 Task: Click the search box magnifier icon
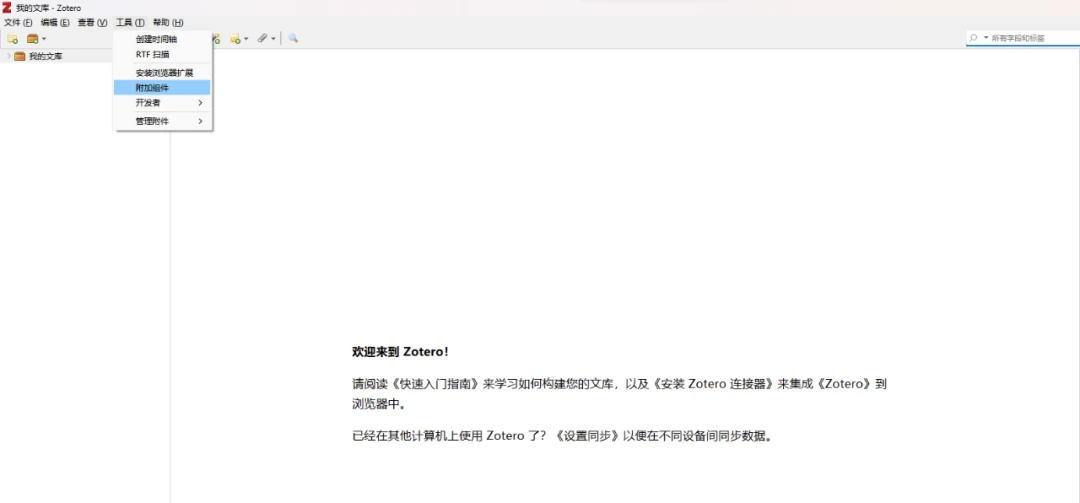point(974,38)
